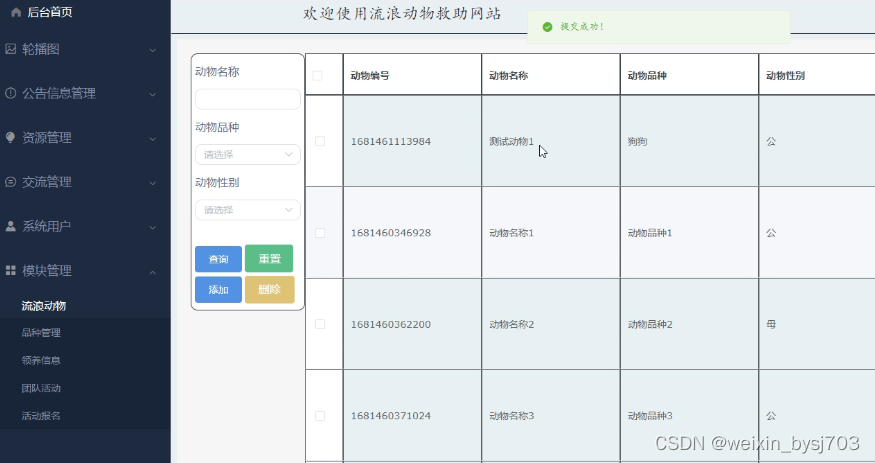875x463 pixels.
Task: Open the 品种管理 submenu item
Action: point(41,332)
